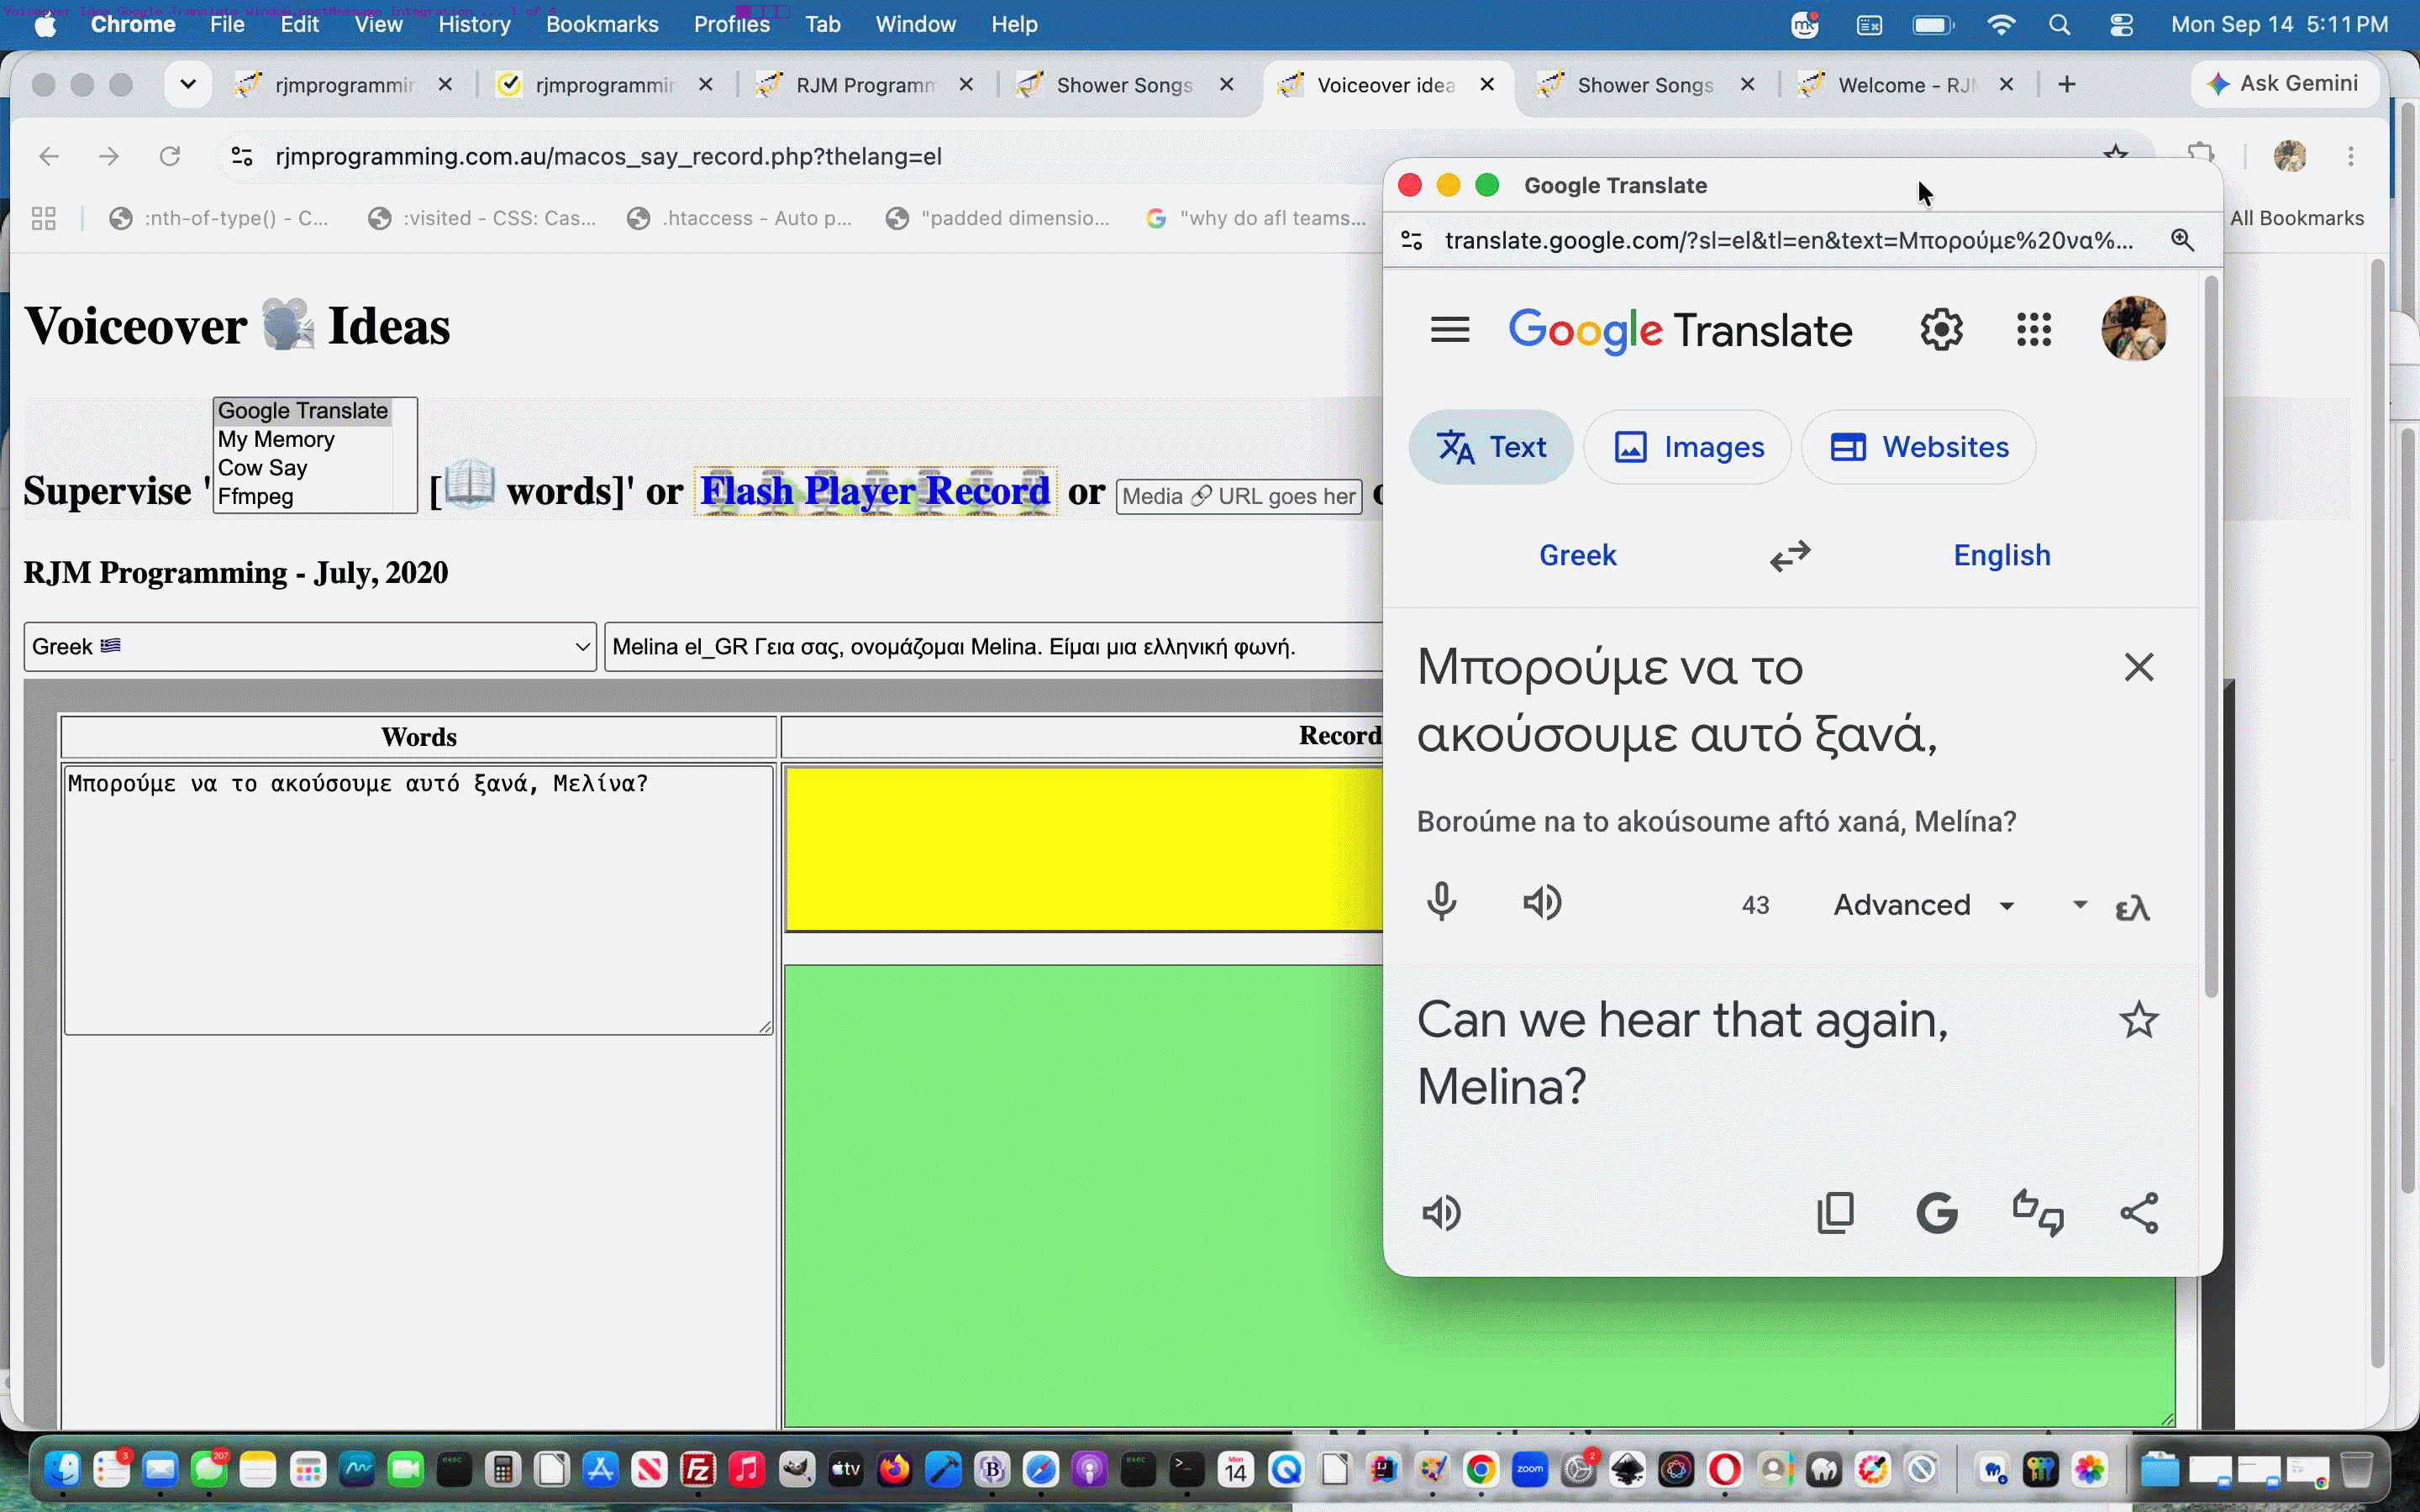Open Google Translate main hamburger menu
The height and width of the screenshot is (1512, 2420).
pyautogui.click(x=1449, y=329)
